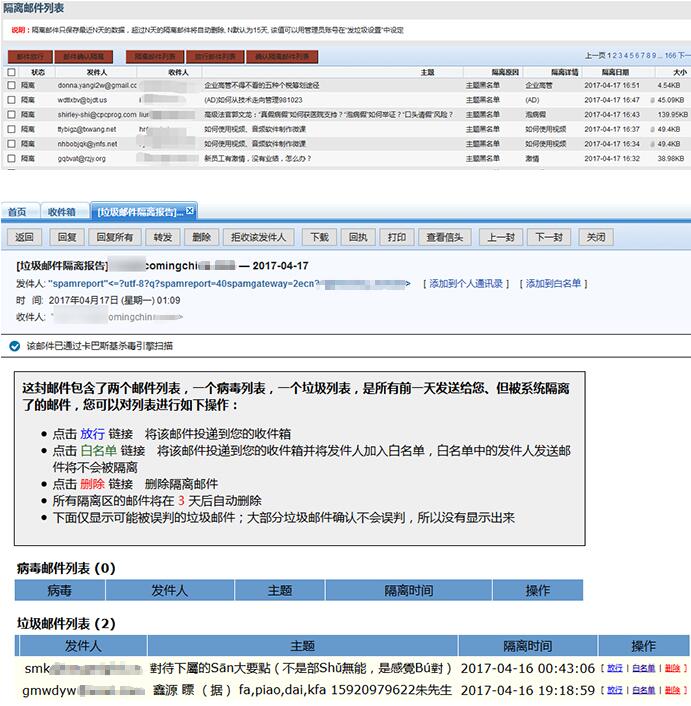Click red 删除 link for the gmwdyw sender row
Image resolution: width=691 pixels, height=706 pixels.
[673, 690]
